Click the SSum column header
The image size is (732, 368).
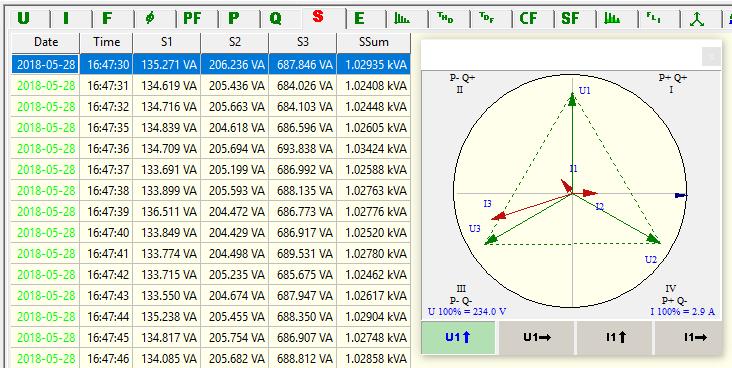pos(373,42)
